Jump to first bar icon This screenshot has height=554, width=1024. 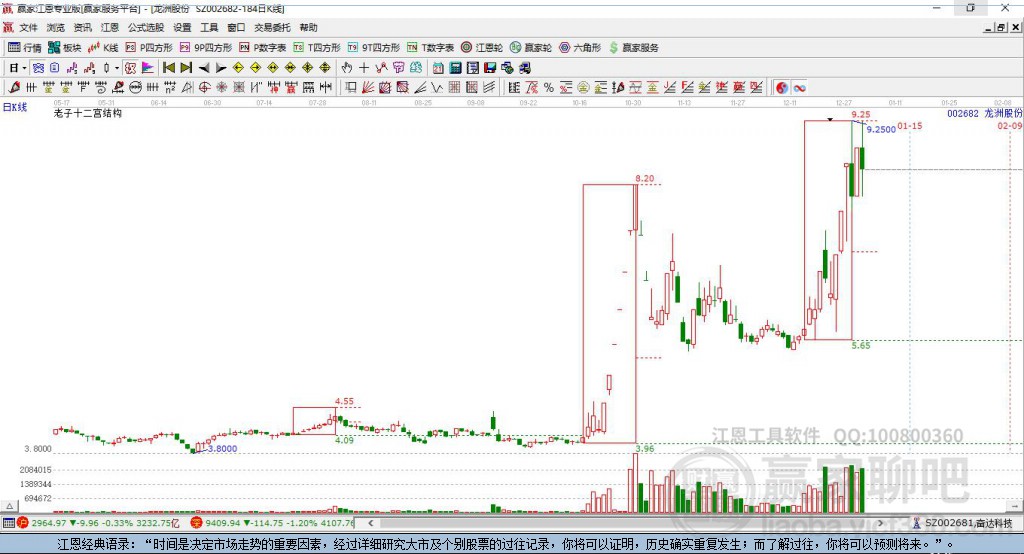point(168,68)
